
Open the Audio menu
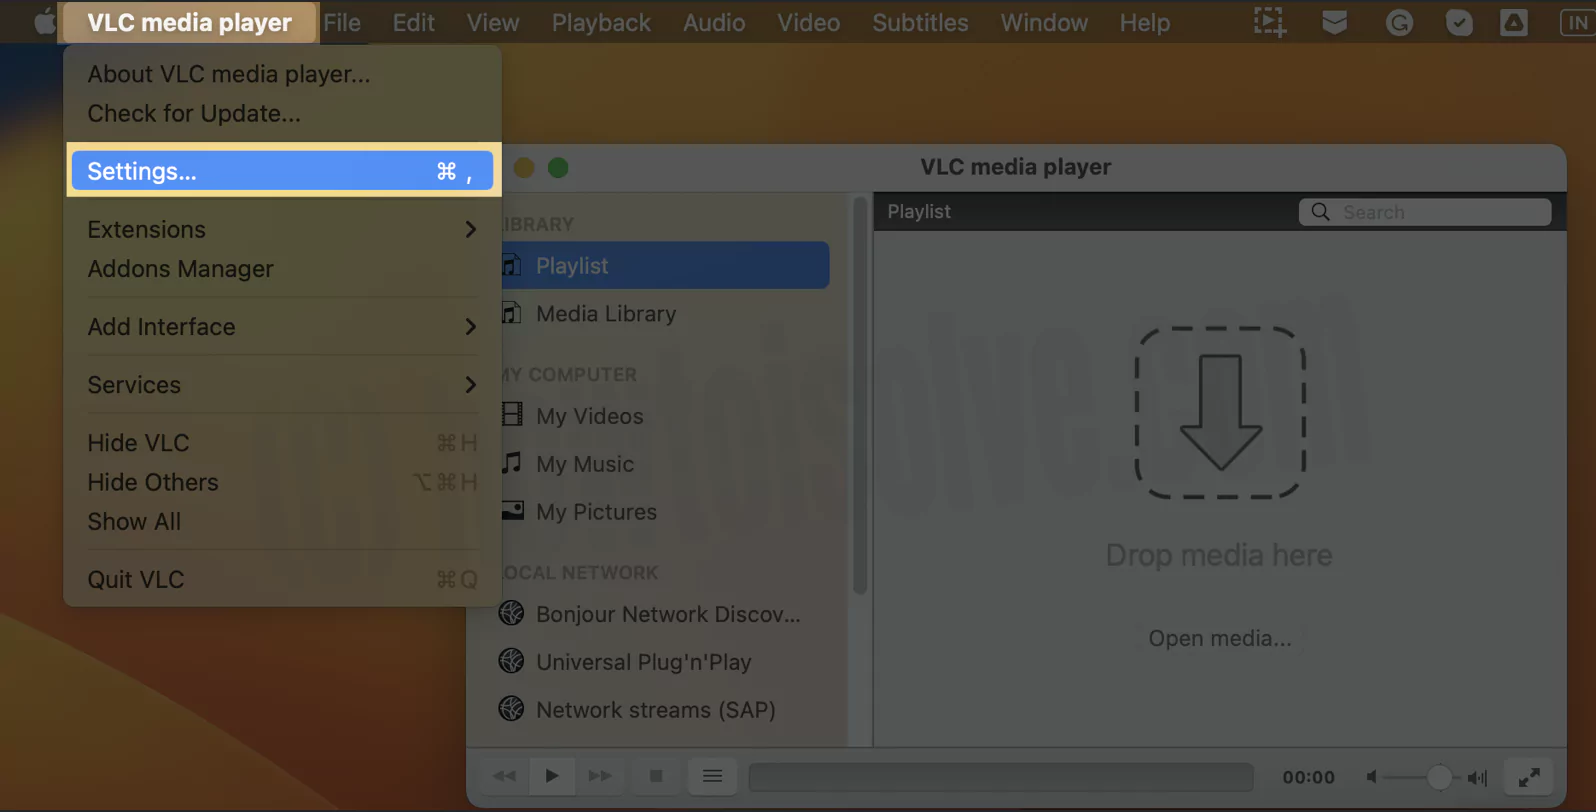(714, 22)
